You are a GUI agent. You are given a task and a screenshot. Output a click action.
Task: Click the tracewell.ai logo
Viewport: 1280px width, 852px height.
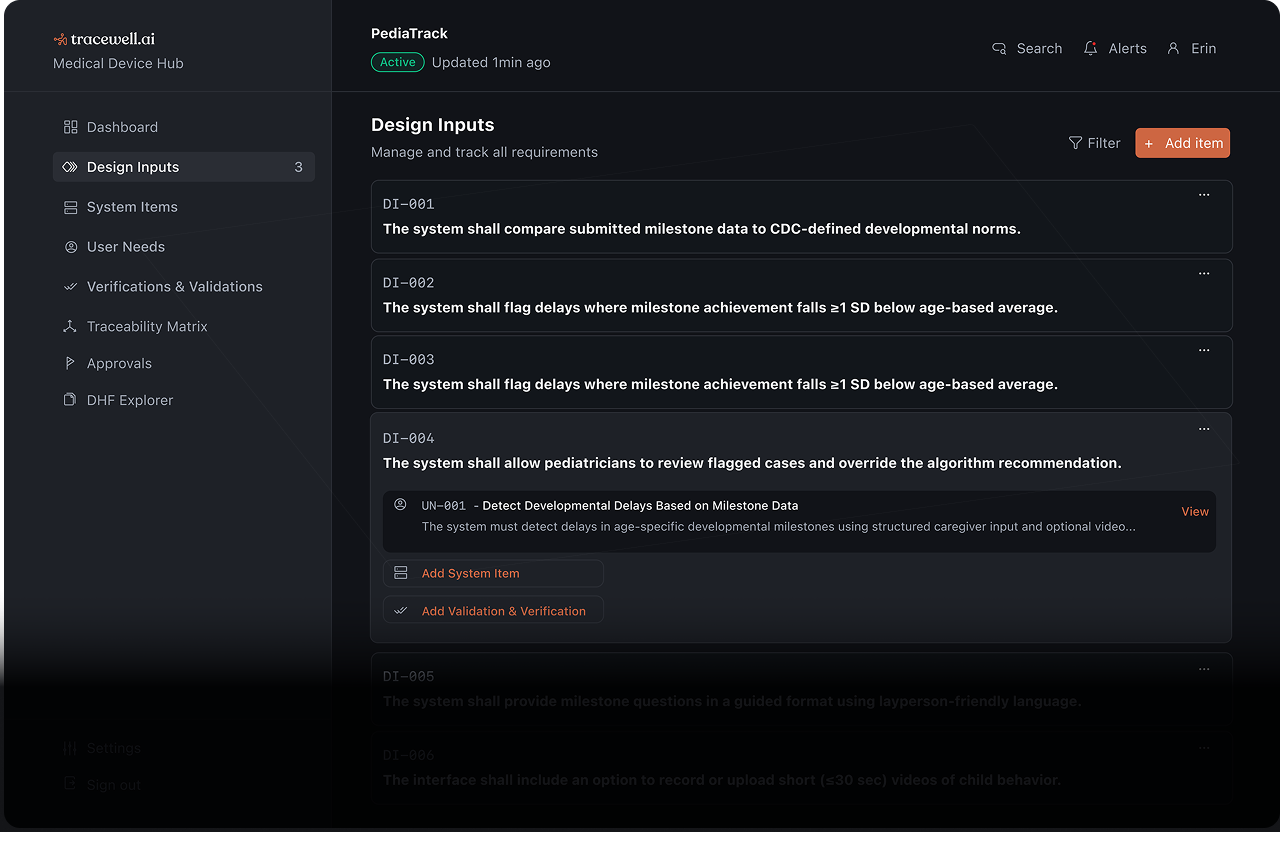pos(104,38)
